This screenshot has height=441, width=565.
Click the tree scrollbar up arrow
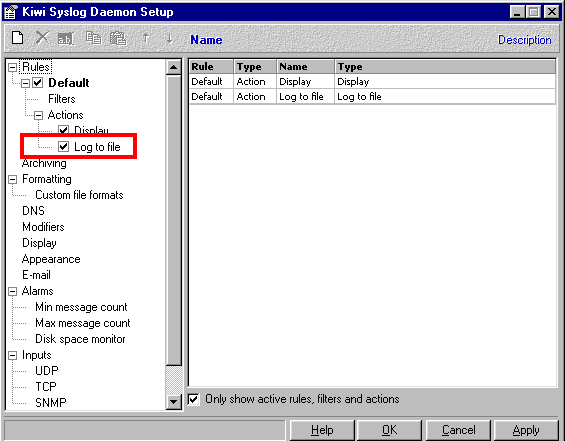pos(174,67)
